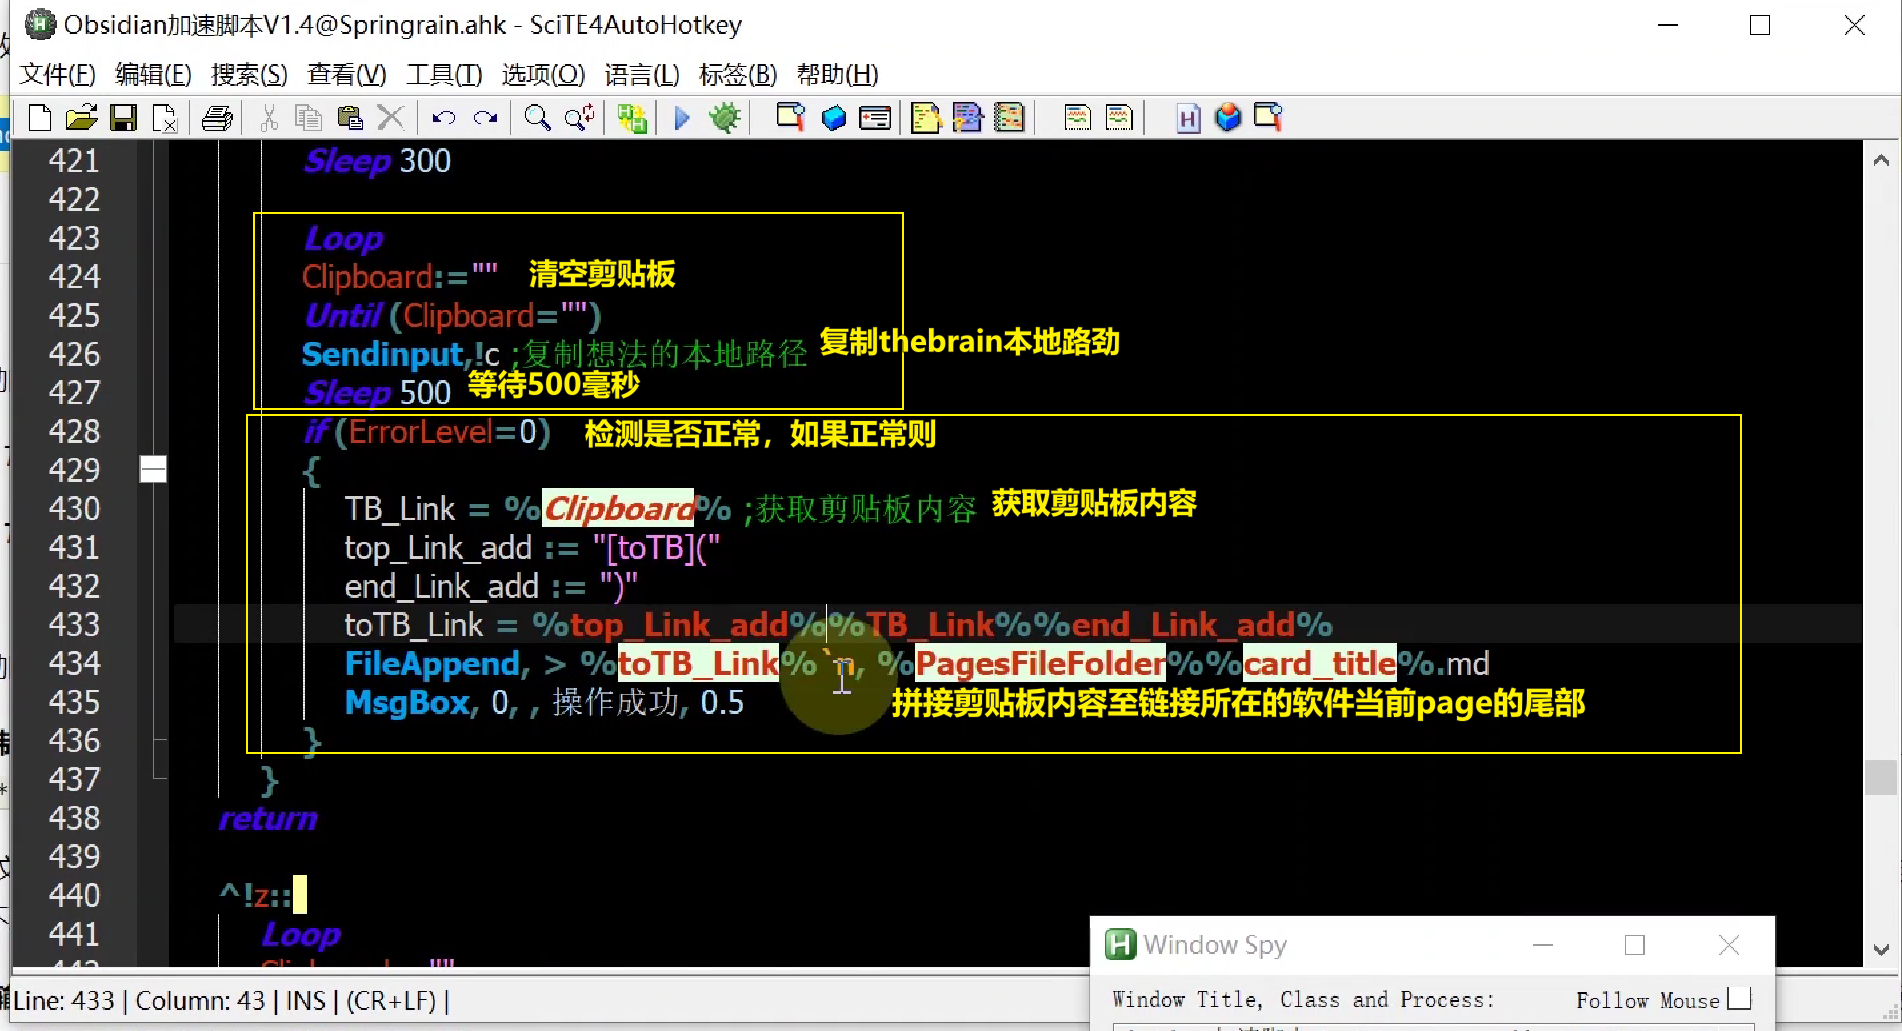Viewport: 1902px width, 1031px height.
Task: Close the Window Spy window
Action: point(1729,945)
